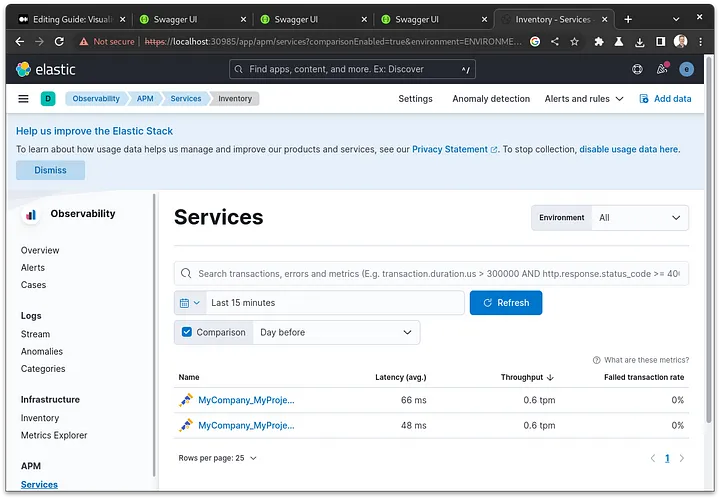Click the calendar quick-select date icon
The height and width of the screenshot is (499, 720).
(x=190, y=303)
